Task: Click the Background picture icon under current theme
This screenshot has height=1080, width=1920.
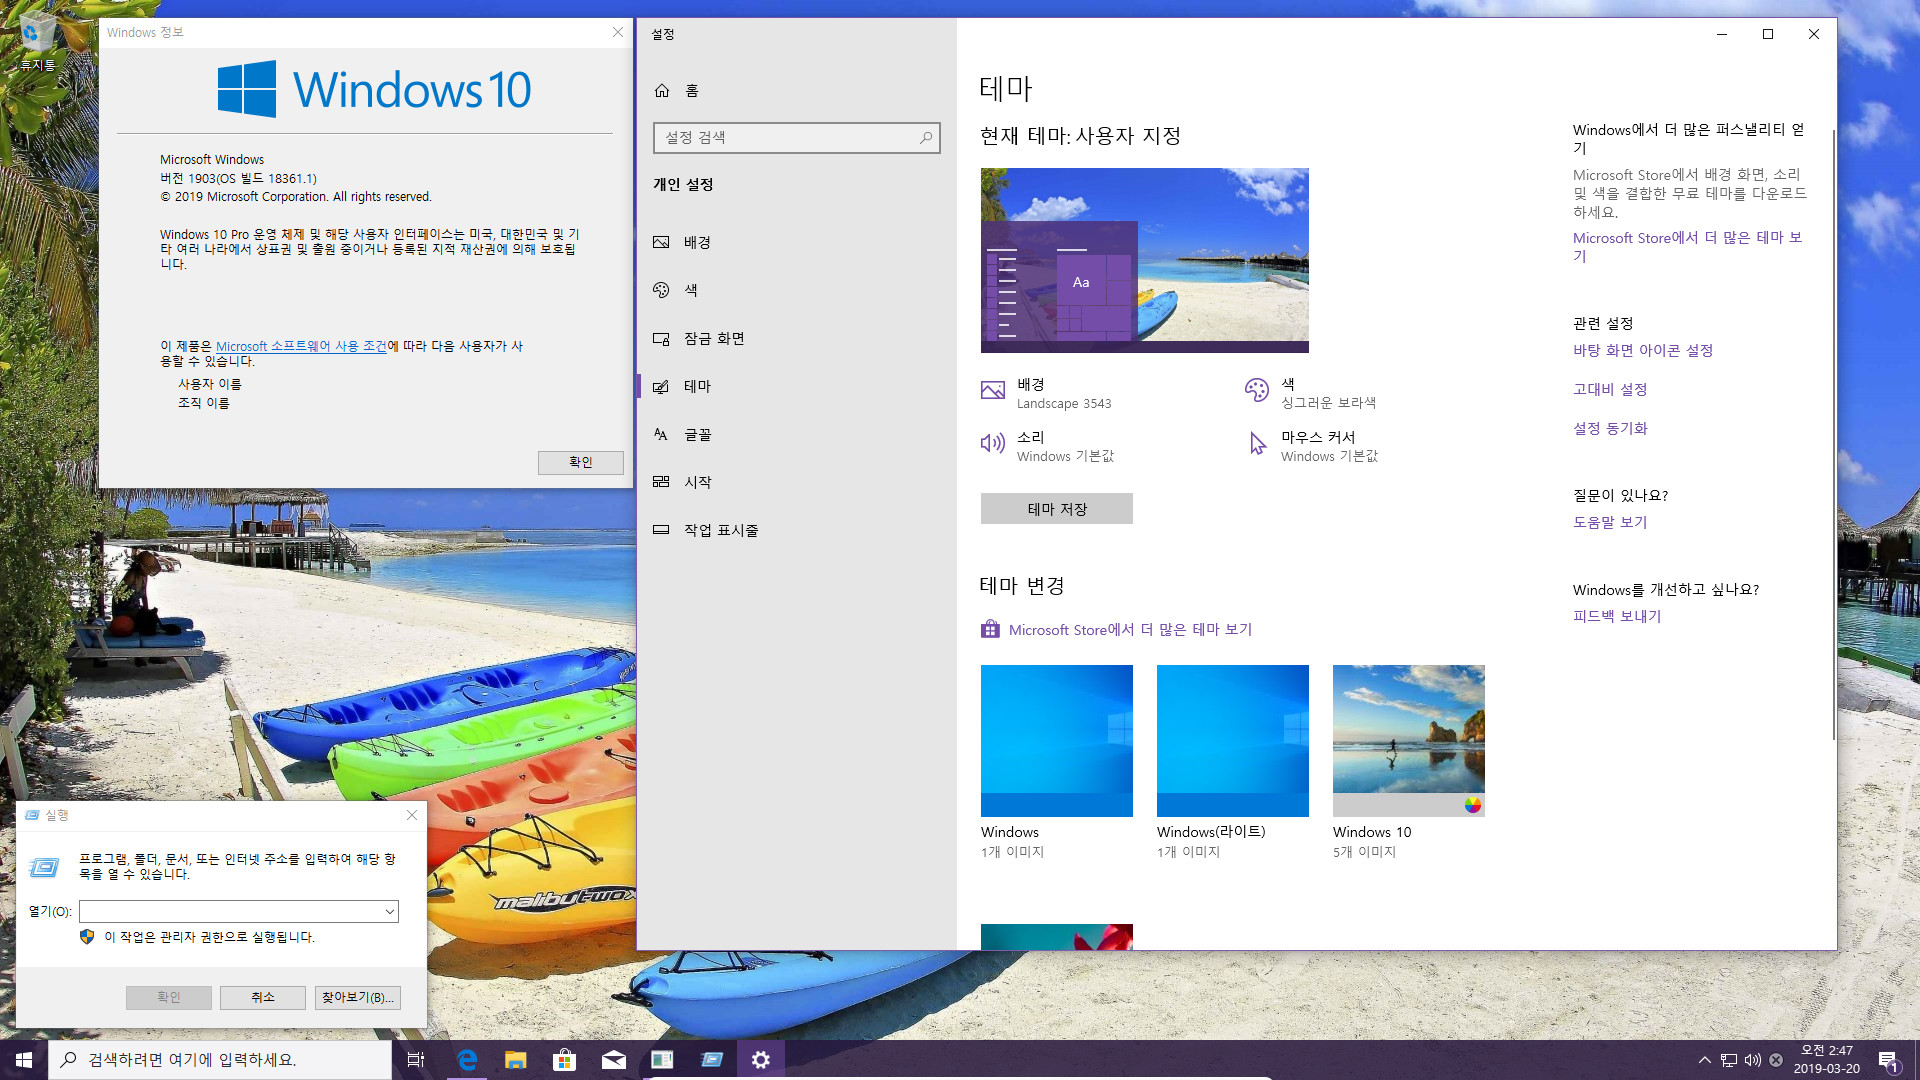Action: 993,391
